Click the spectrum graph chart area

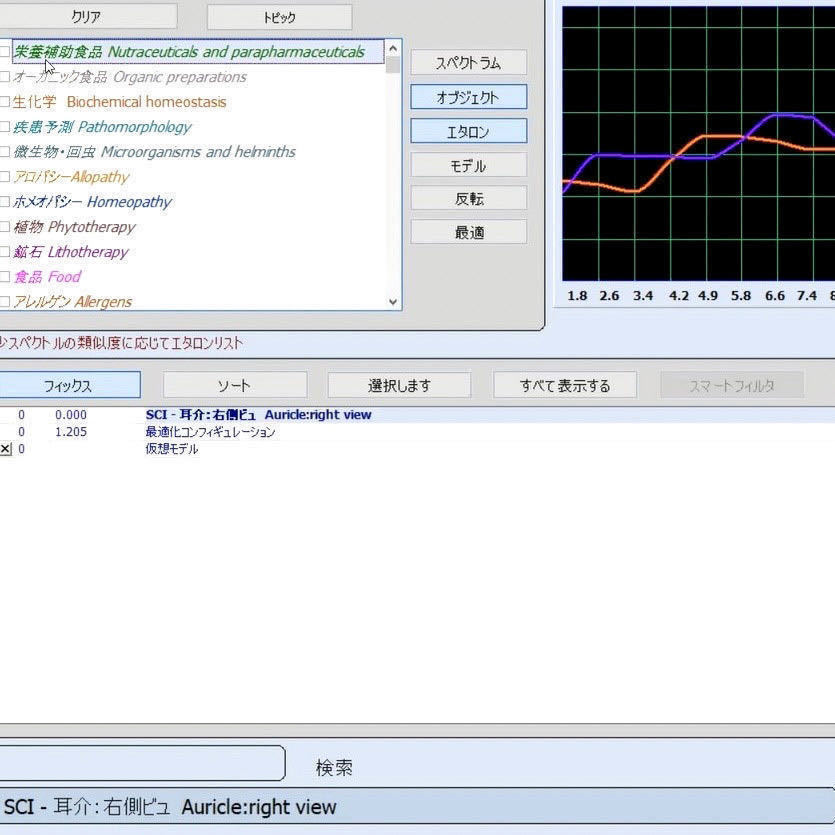click(698, 143)
